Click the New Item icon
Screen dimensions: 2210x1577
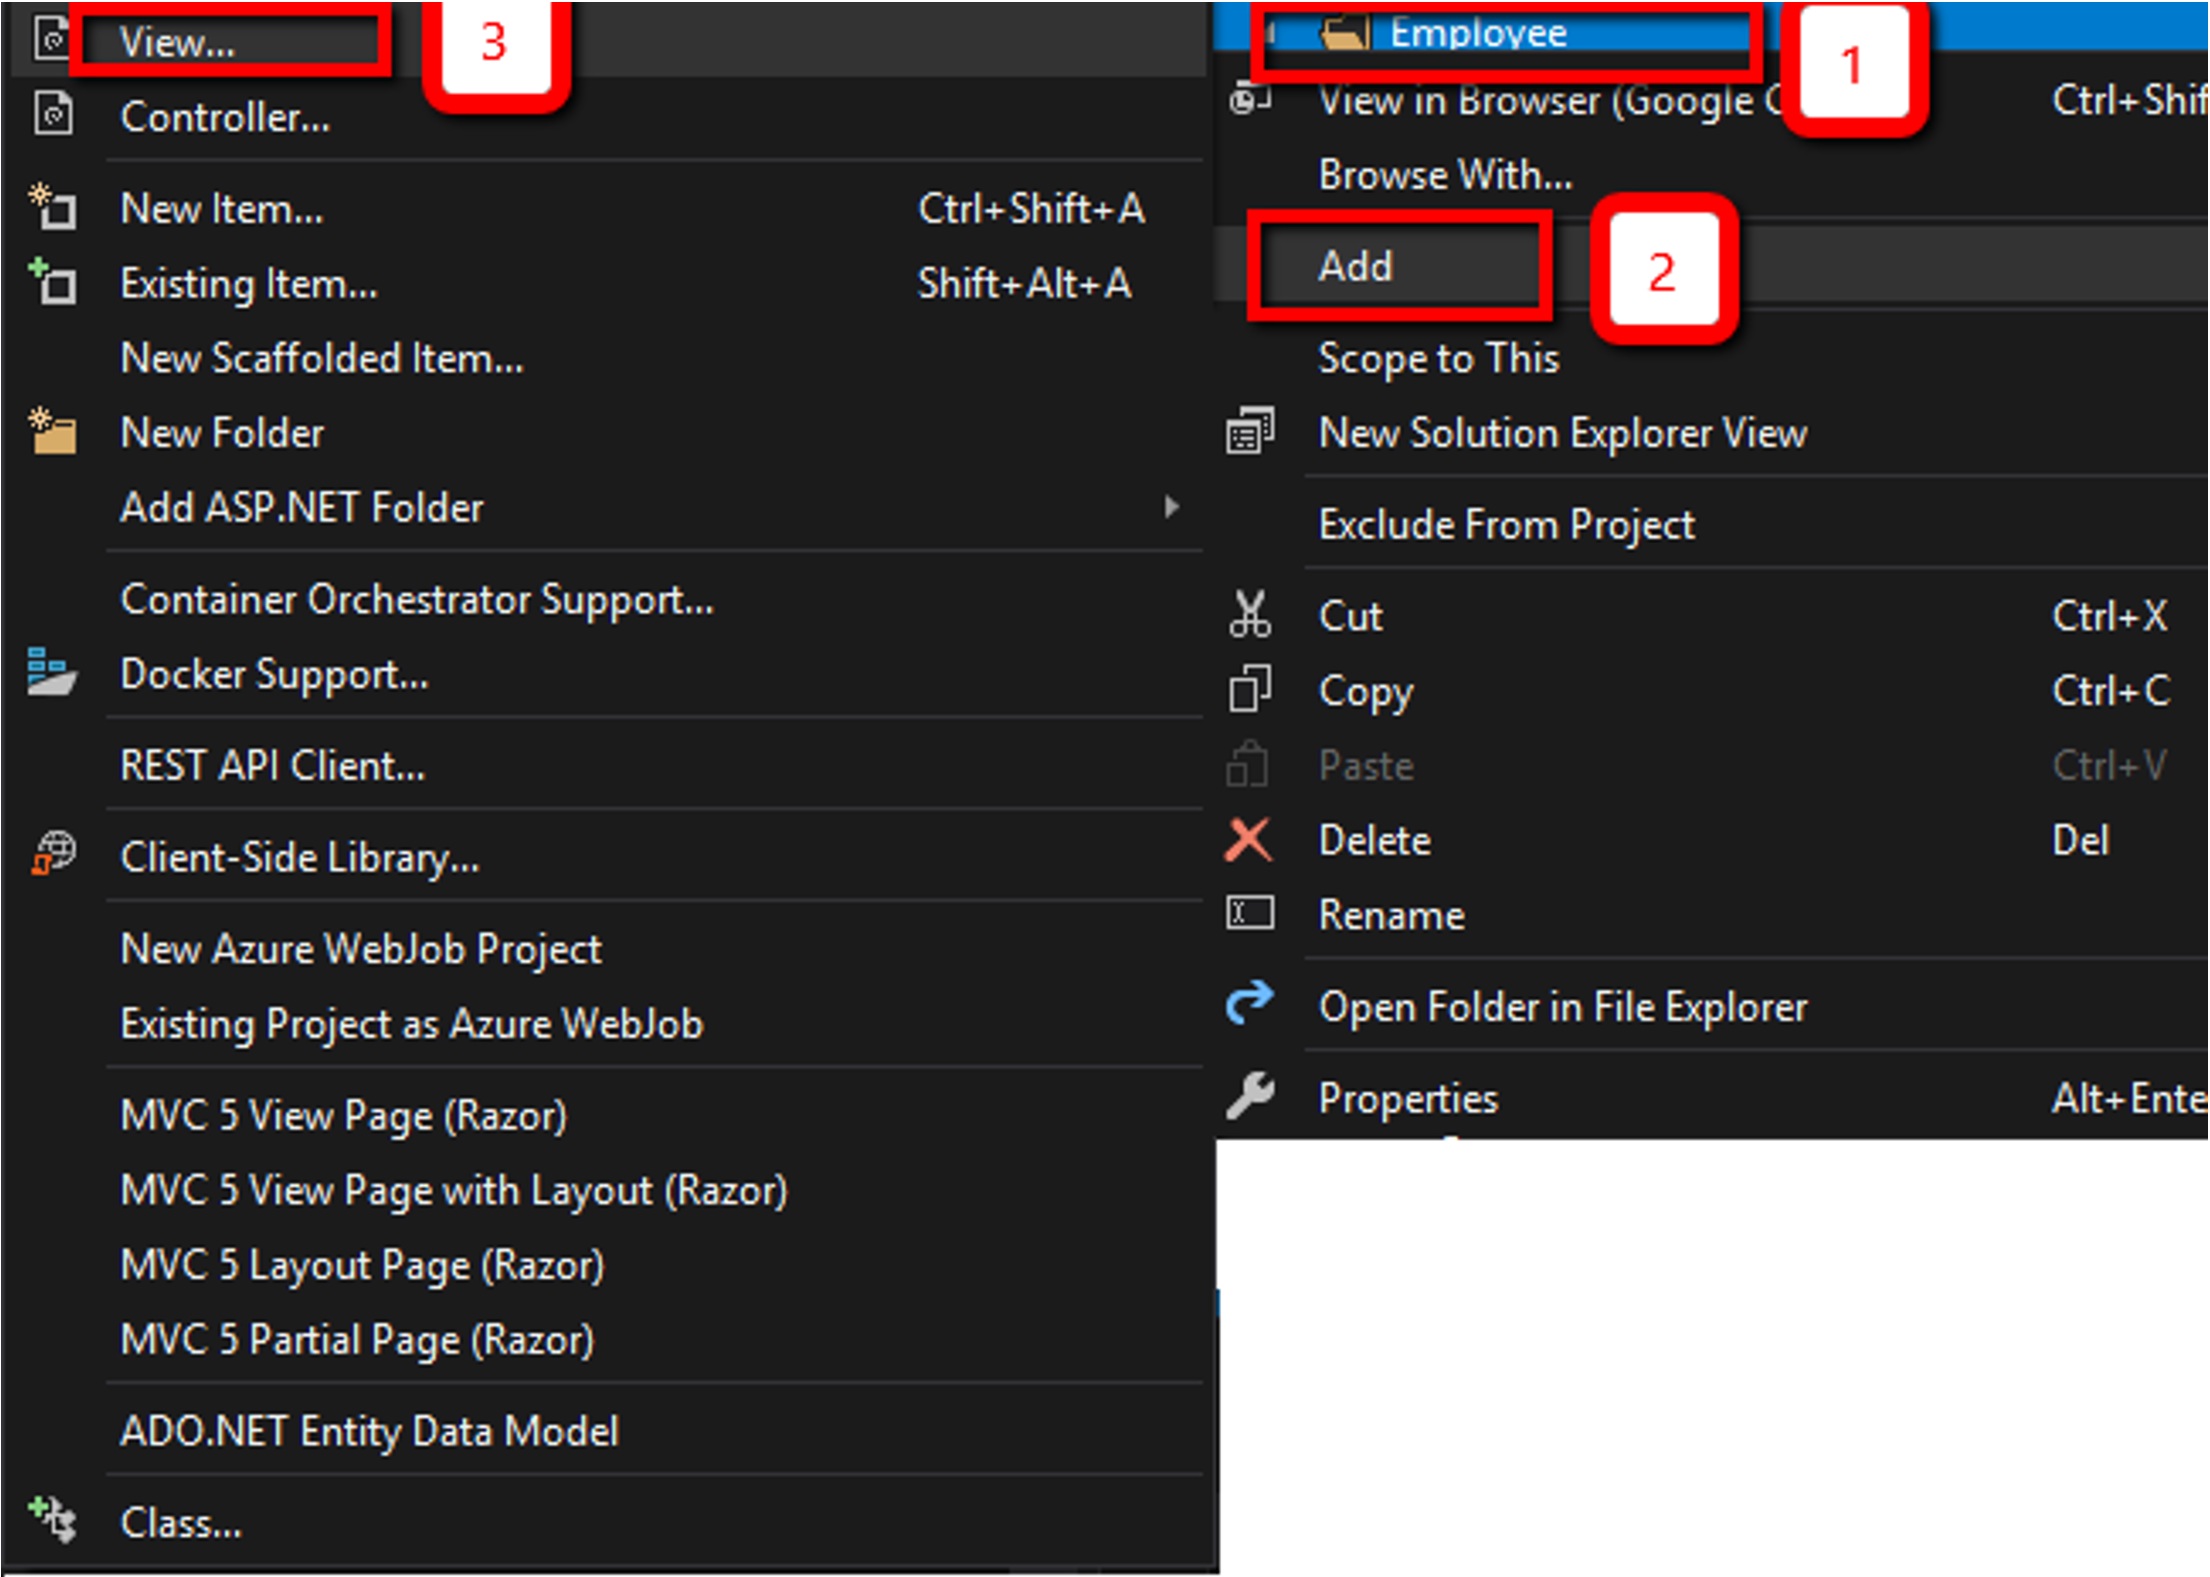point(52,208)
